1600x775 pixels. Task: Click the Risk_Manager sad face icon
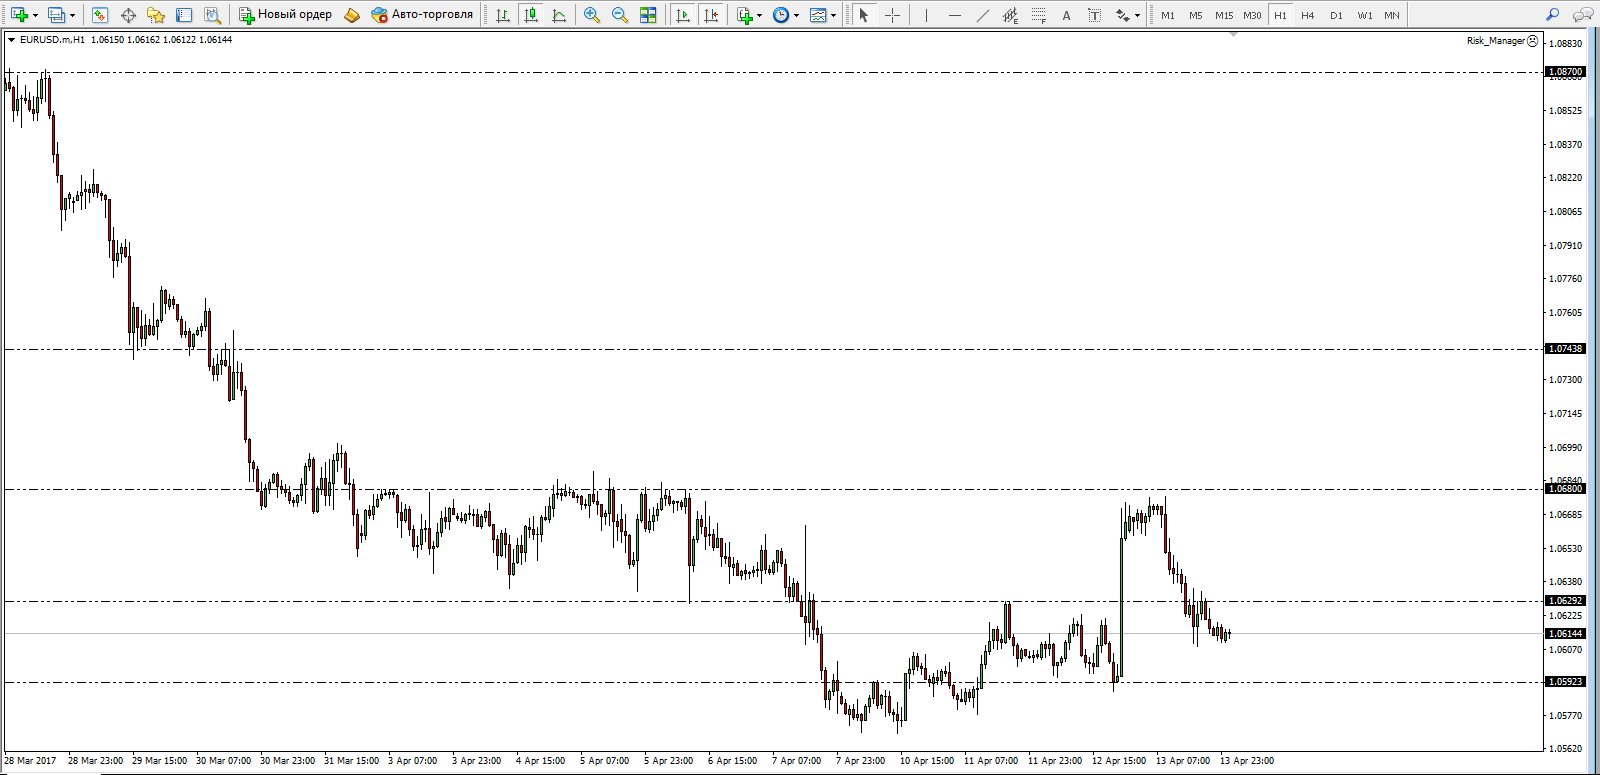point(1533,41)
